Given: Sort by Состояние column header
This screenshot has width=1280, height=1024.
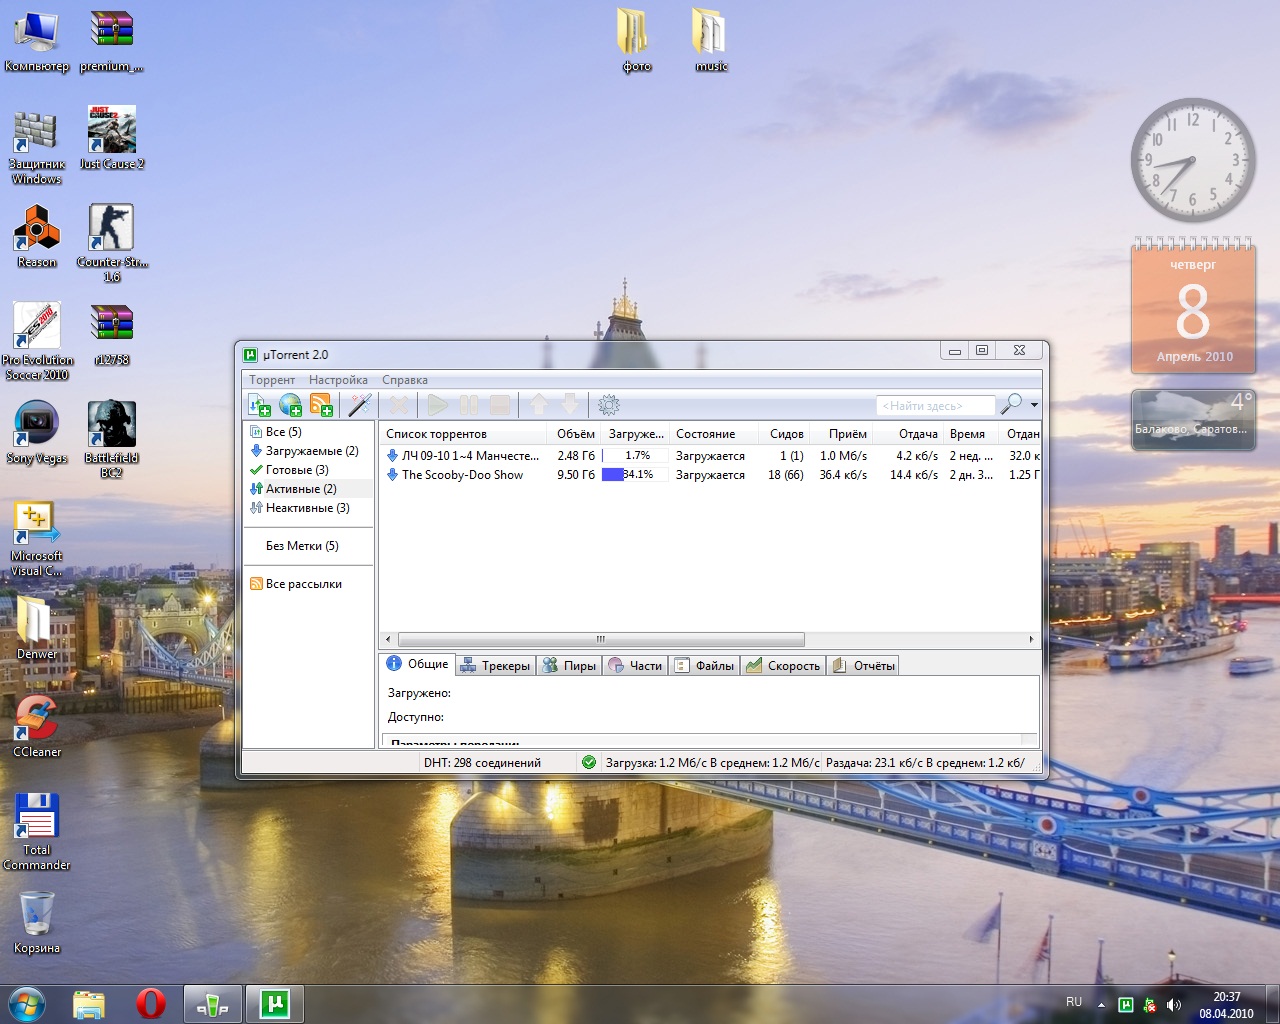Looking at the screenshot, I should click(x=705, y=434).
